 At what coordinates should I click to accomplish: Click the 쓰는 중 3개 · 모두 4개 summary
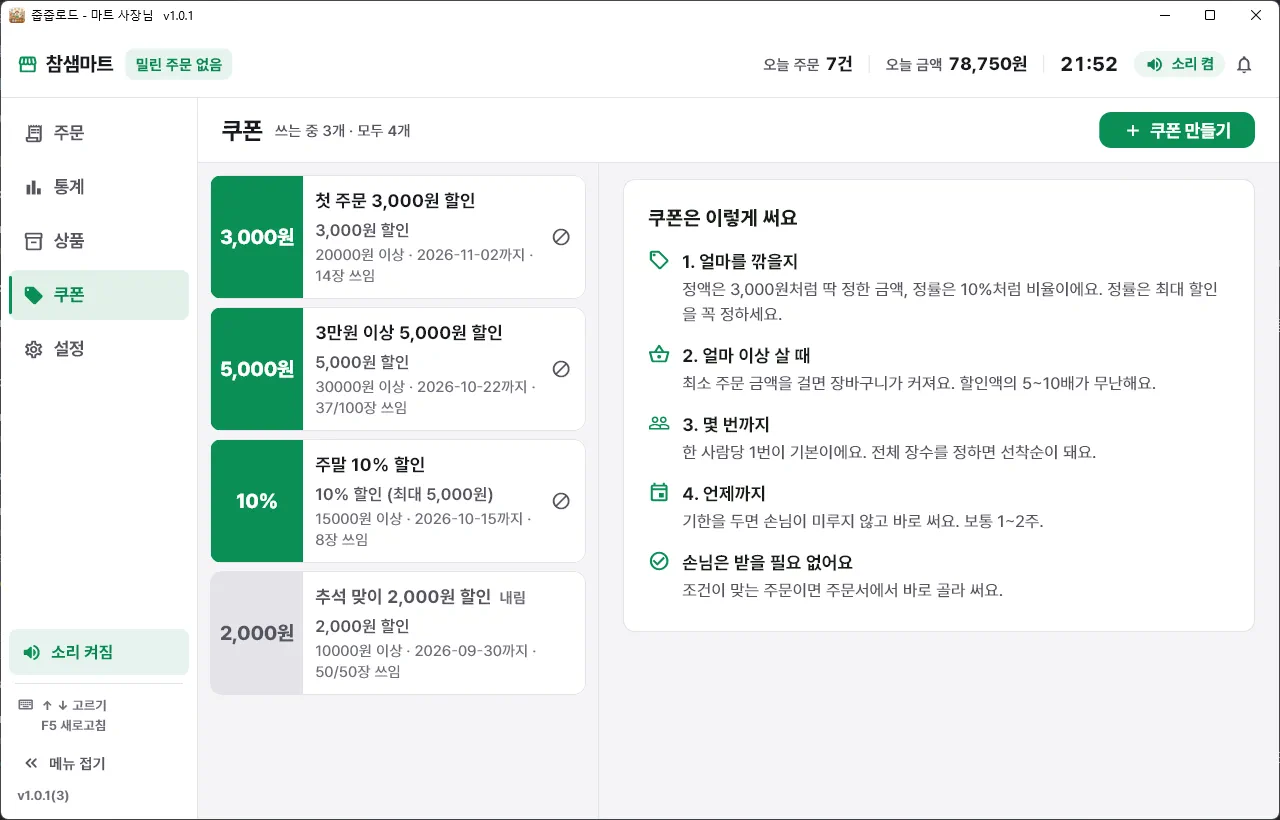[x=342, y=131]
